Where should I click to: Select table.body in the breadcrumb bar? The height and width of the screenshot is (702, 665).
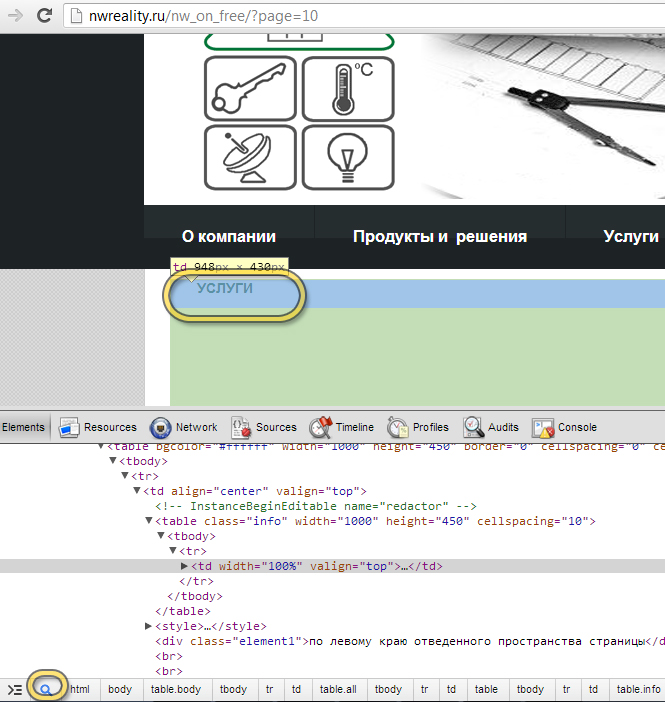(176, 689)
